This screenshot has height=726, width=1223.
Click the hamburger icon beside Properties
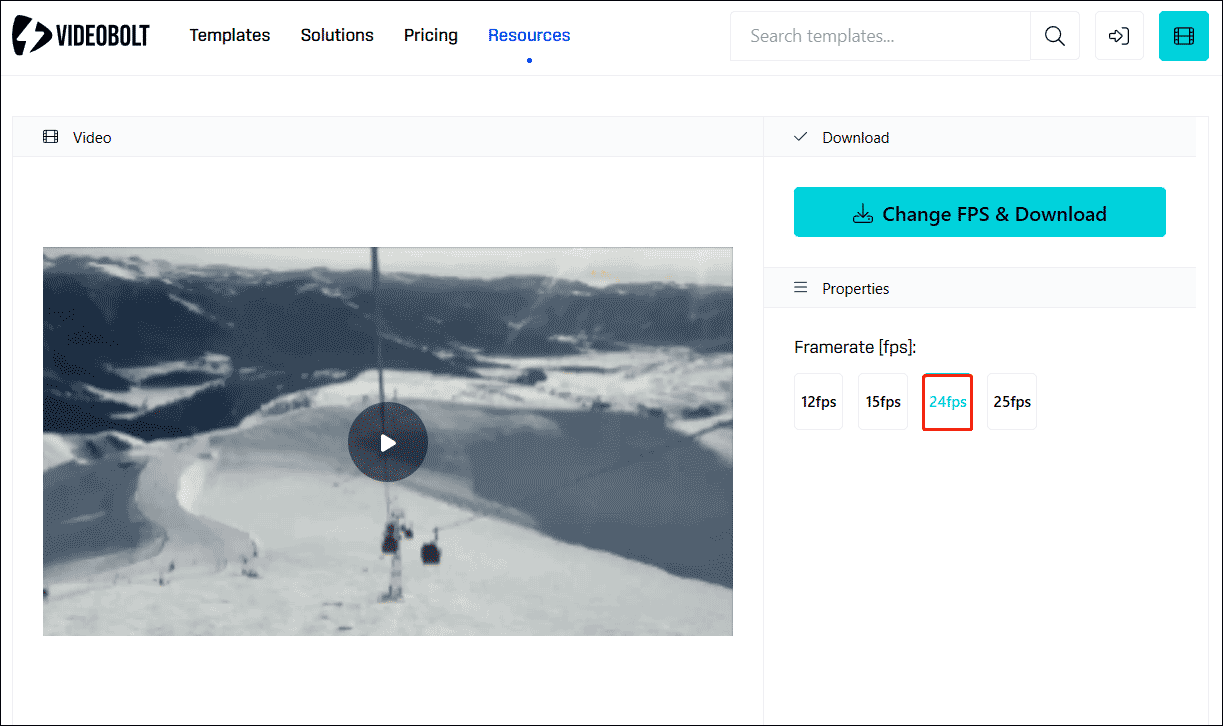[x=800, y=288]
